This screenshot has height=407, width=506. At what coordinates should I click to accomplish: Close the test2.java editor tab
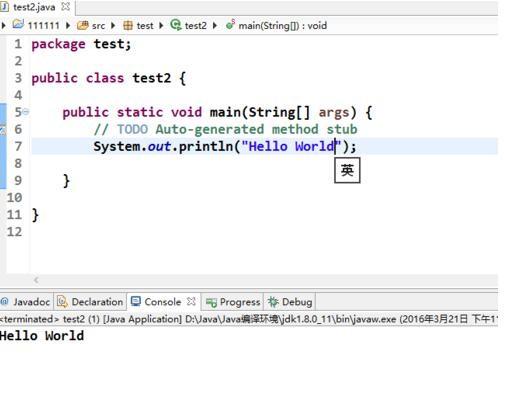pyautogui.click(x=66, y=7)
